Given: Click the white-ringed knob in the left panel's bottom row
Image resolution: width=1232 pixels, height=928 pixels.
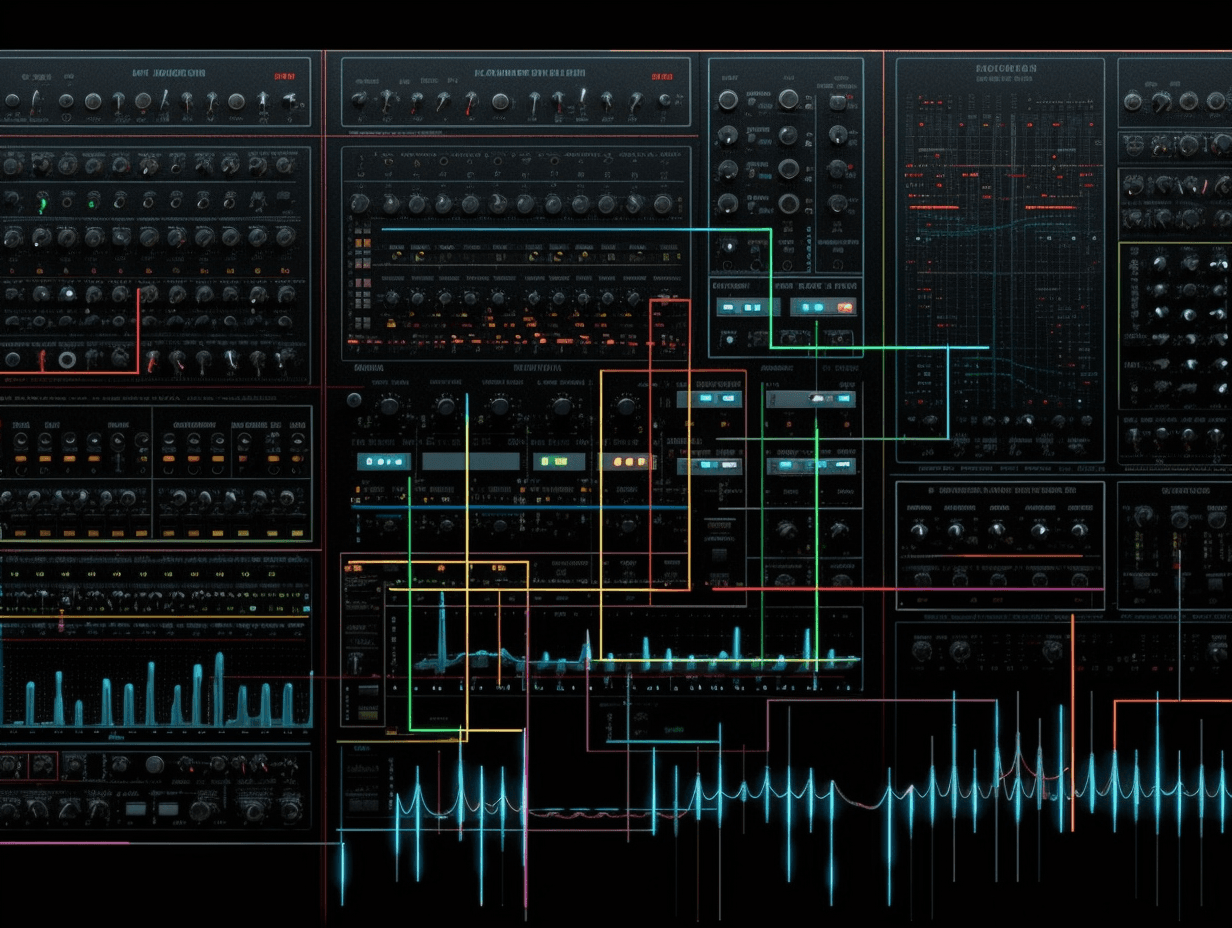Looking at the screenshot, I should [x=68, y=360].
